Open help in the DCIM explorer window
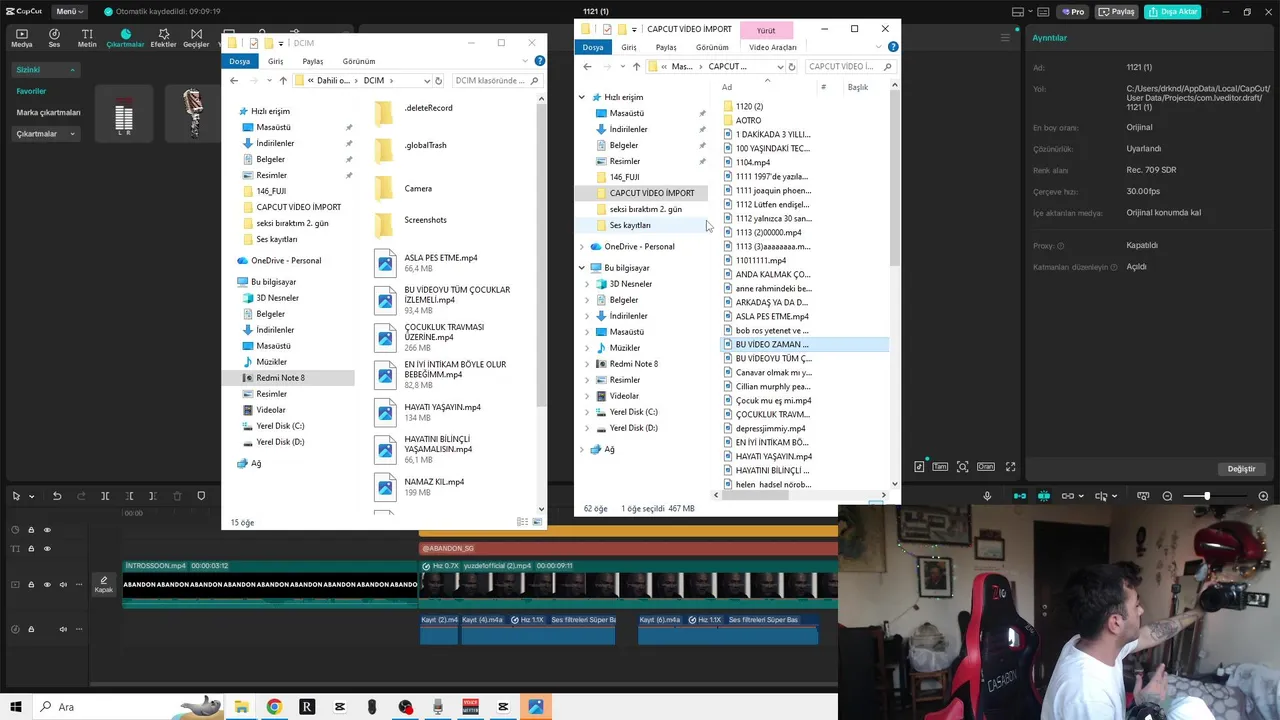The height and width of the screenshot is (720, 1280). (540, 61)
